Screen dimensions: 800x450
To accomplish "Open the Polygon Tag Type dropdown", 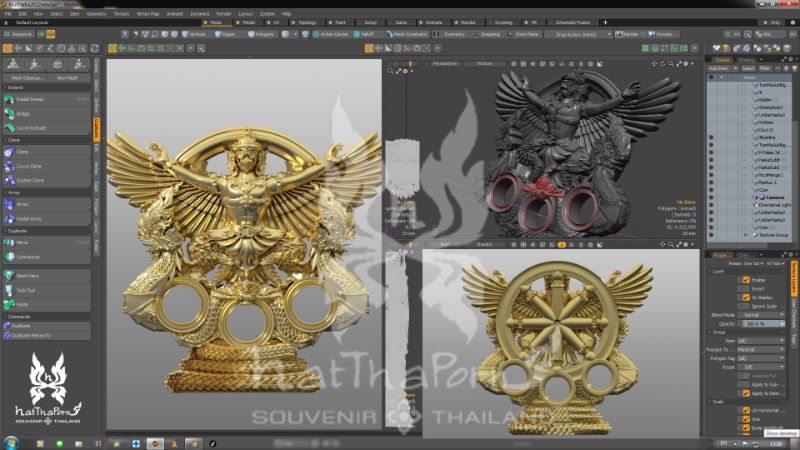I will tap(763, 349).
